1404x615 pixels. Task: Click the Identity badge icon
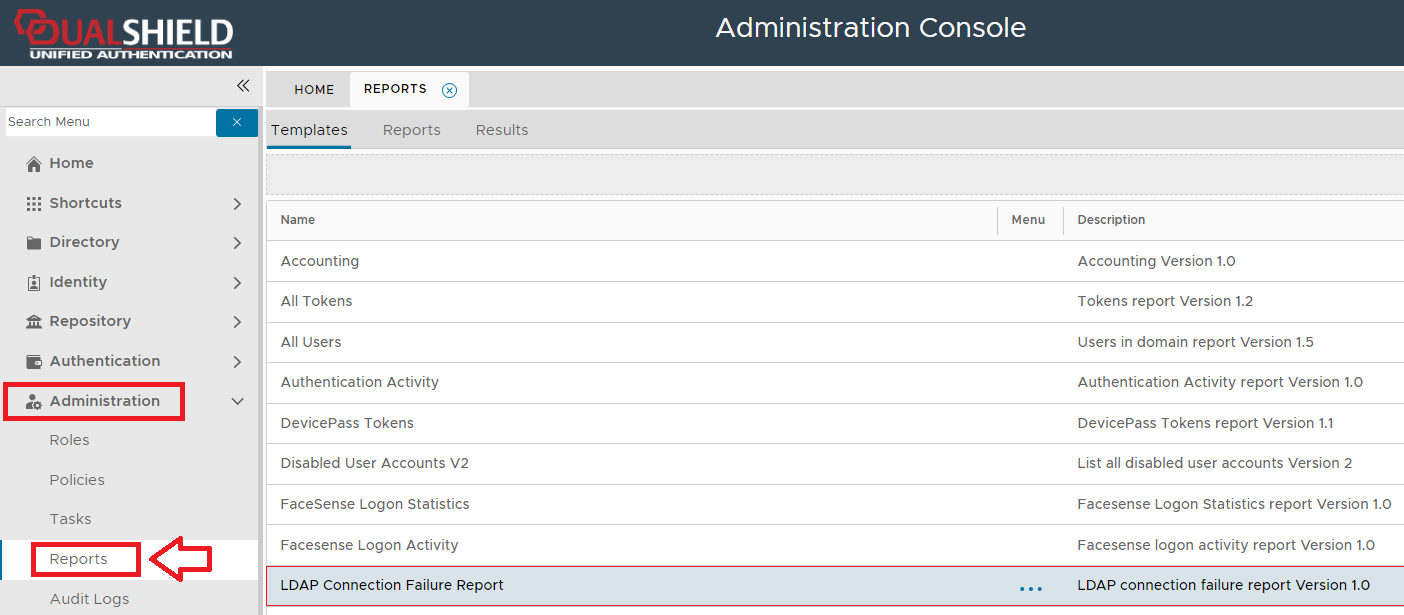pyautogui.click(x=34, y=283)
